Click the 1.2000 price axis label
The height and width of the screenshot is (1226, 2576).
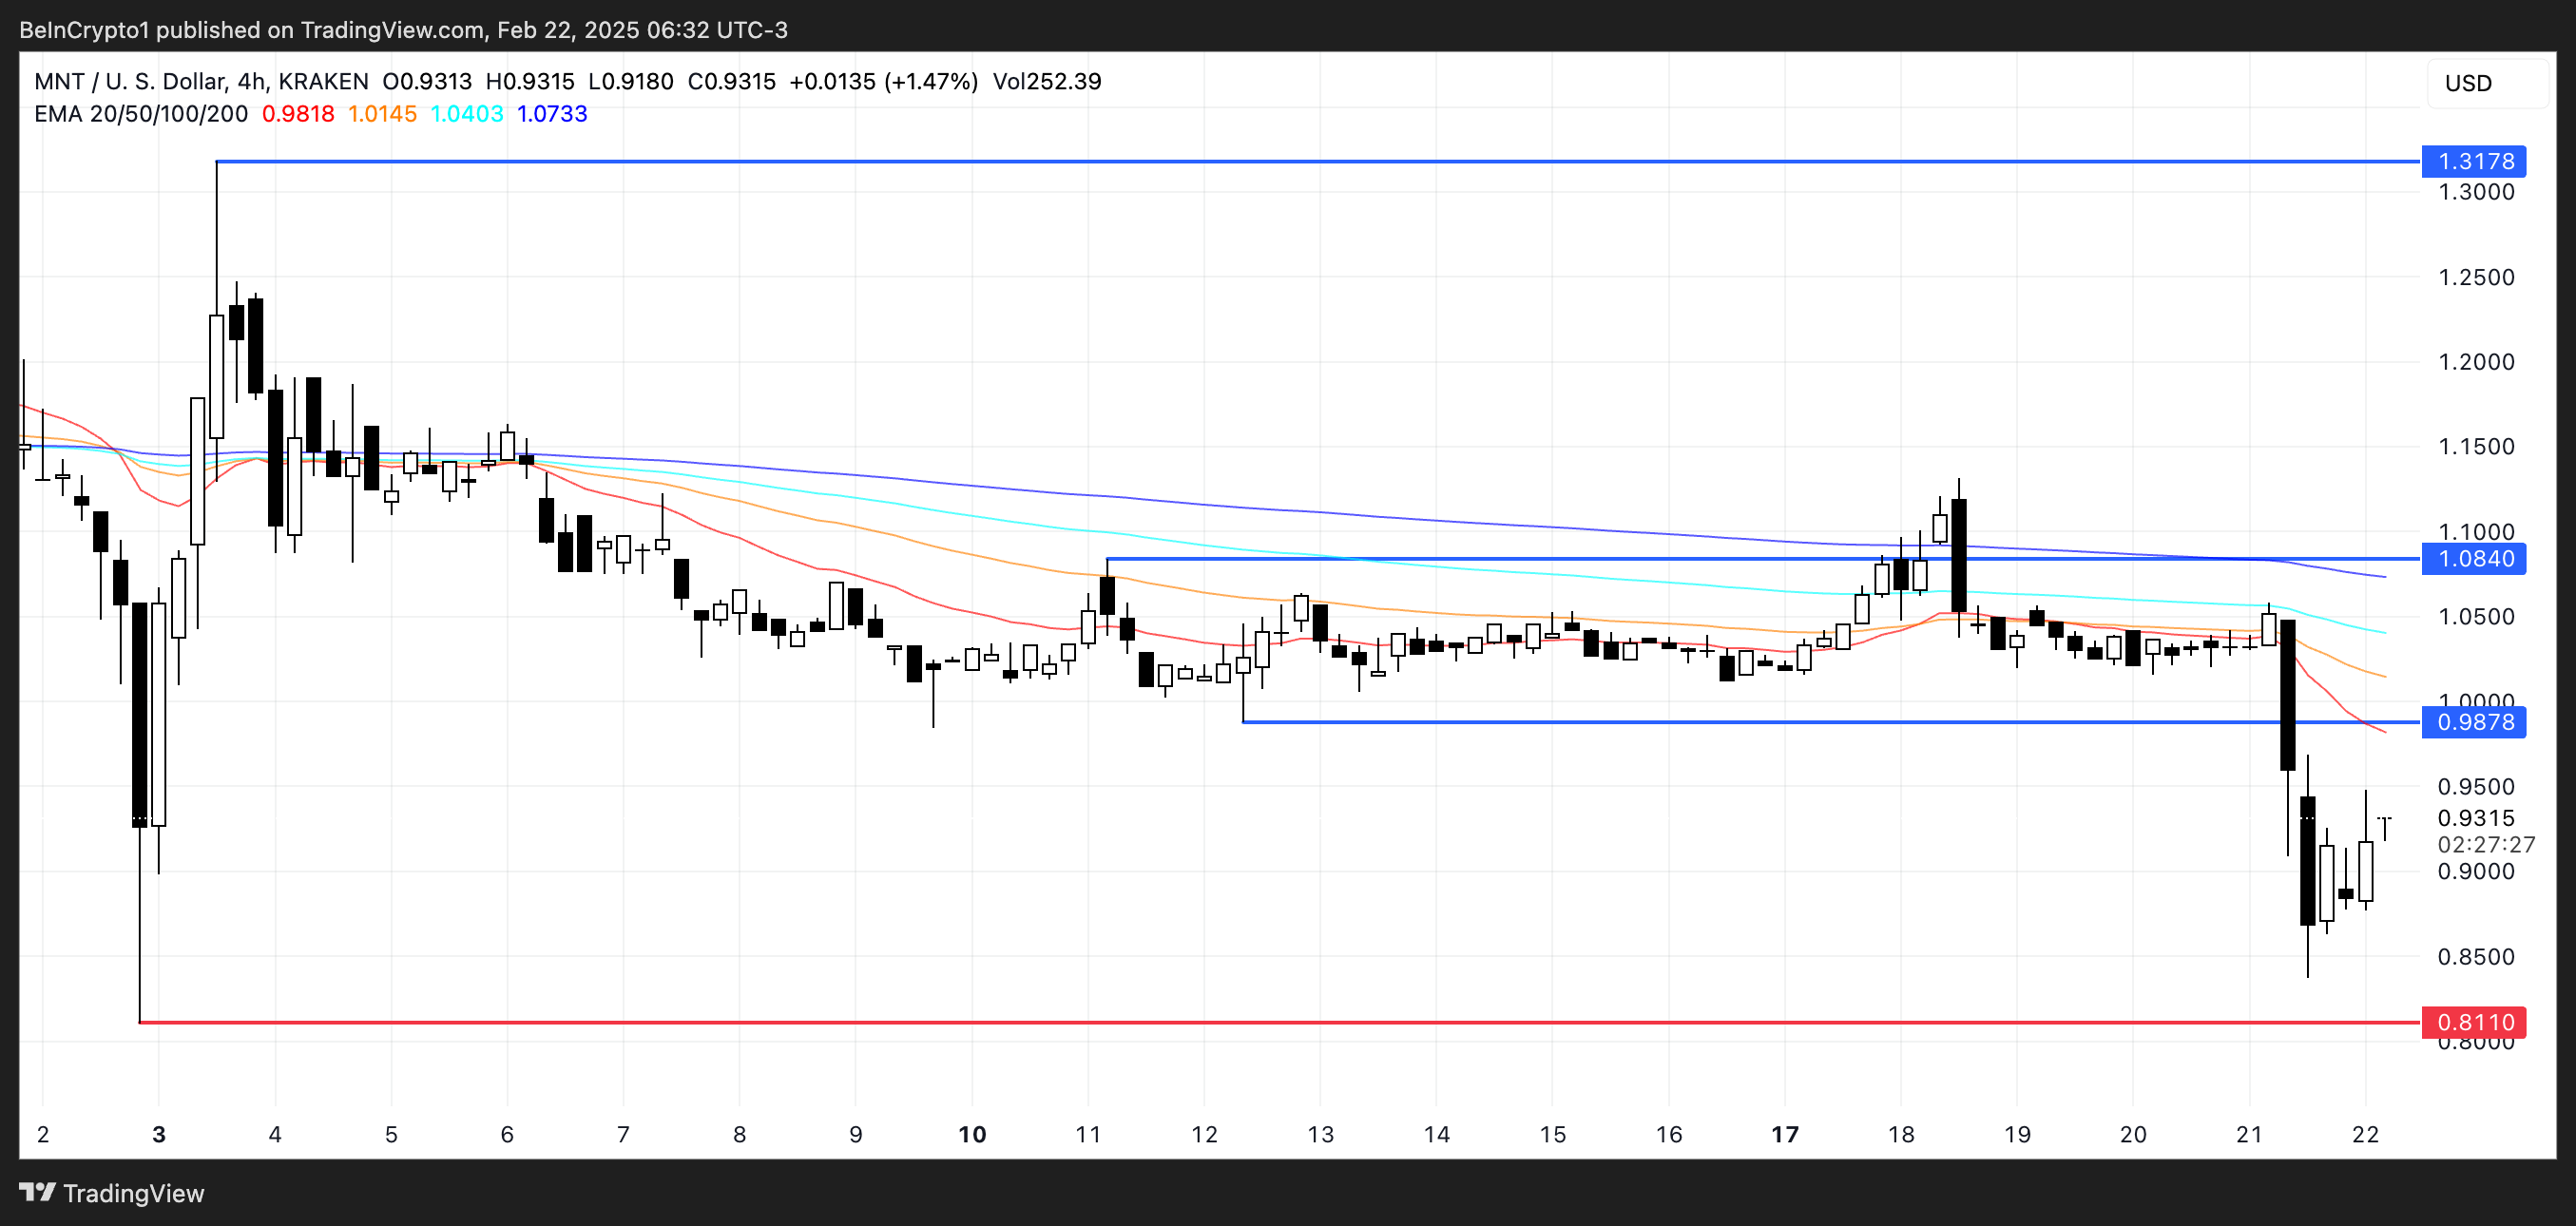[x=2476, y=362]
